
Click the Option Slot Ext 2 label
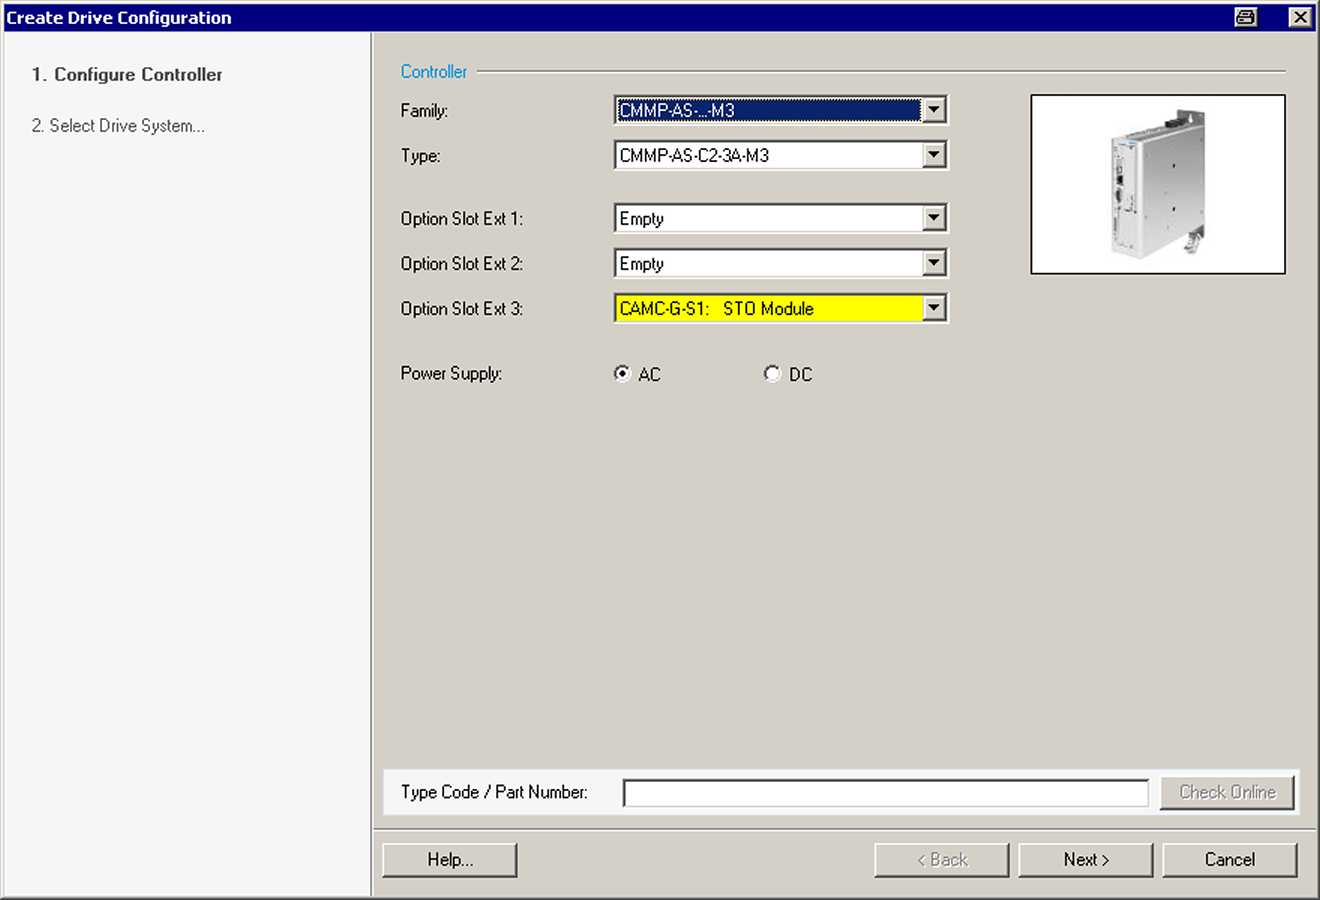pyautogui.click(x=461, y=263)
